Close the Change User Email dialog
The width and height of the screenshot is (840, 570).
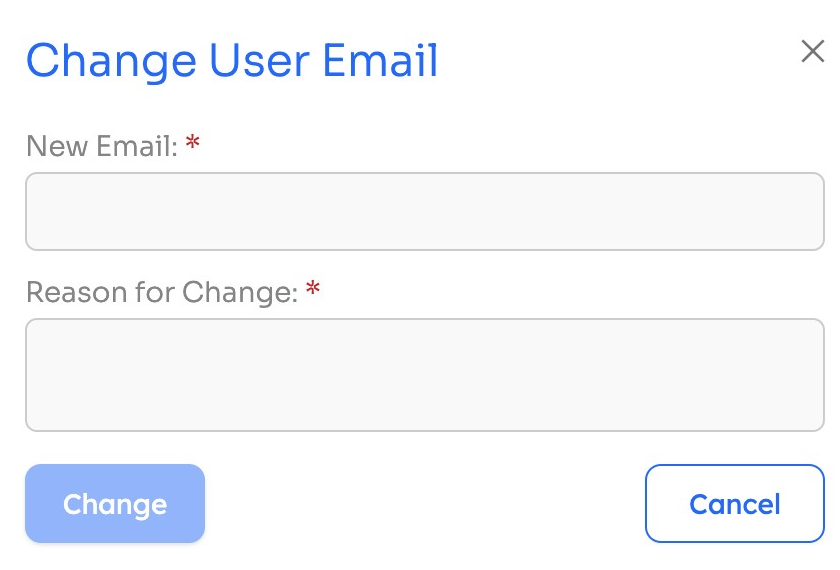click(812, 51)
